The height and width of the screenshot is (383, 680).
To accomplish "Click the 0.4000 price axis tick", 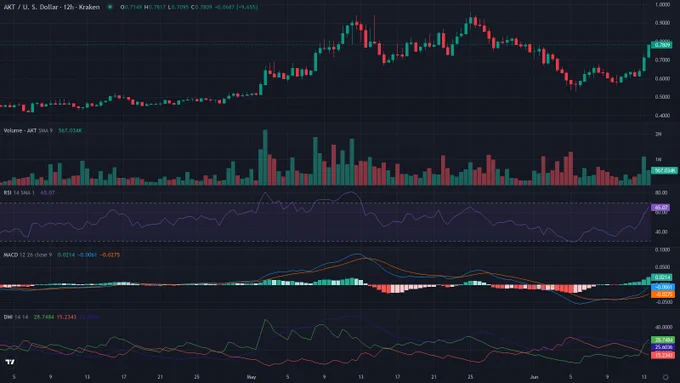I will click(x=662, y=116).
